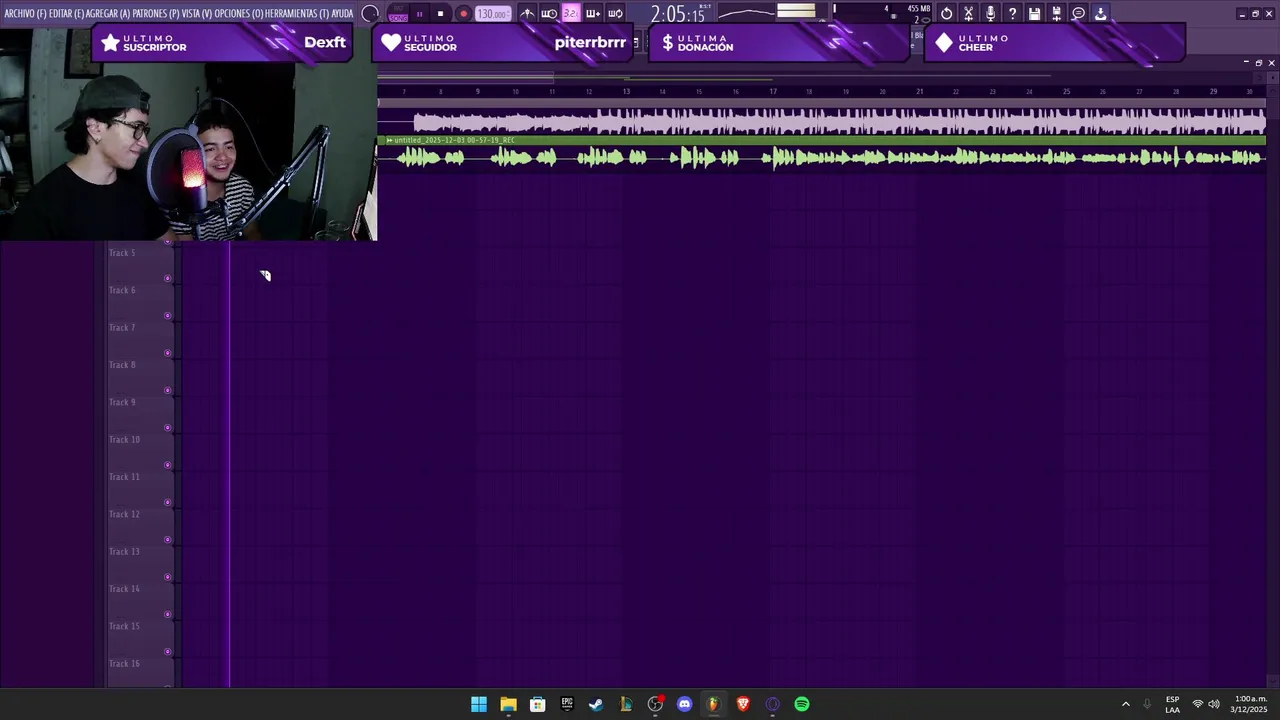The height and width of the screenshot is (720, 1280).
Task: Open the OPCIONES (O) menu
Action: [x=239, y=14]
